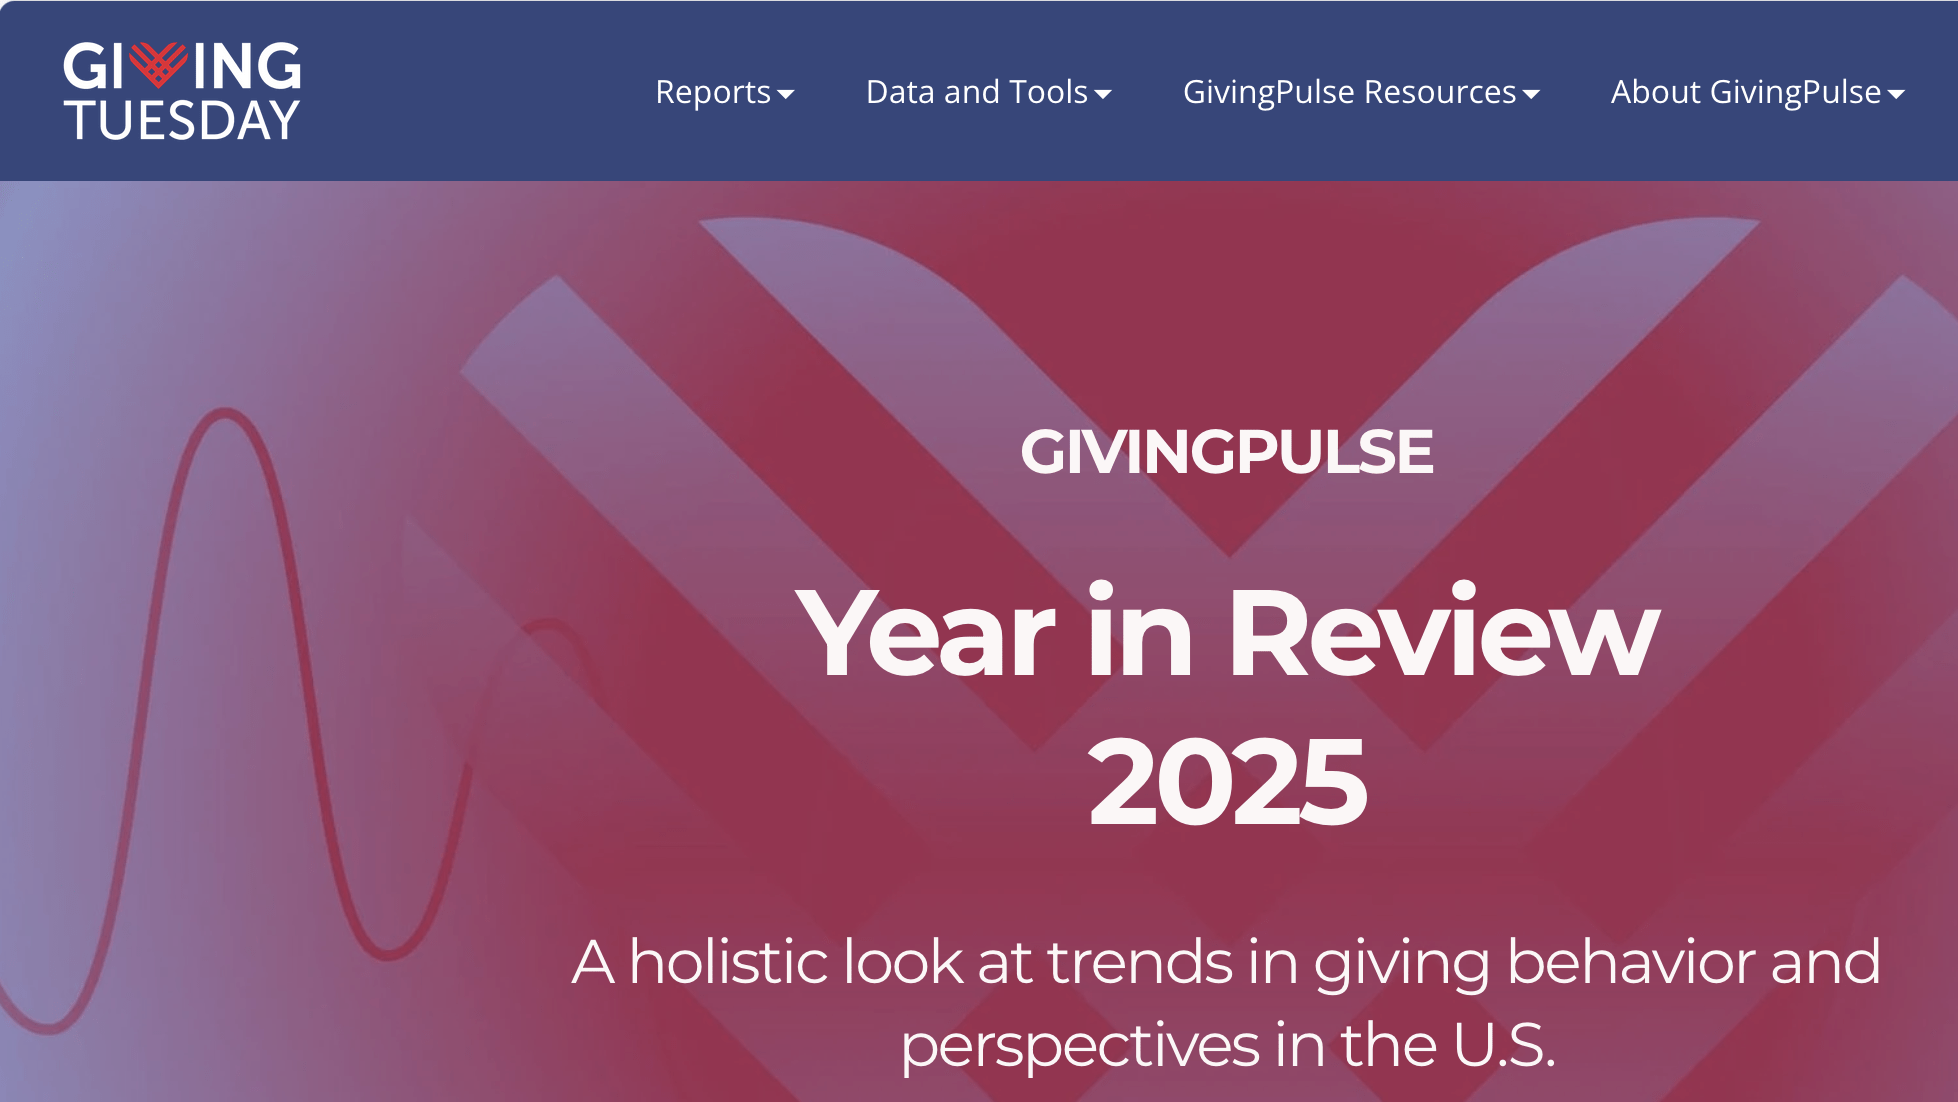This screenshot has width=1958, height=1102.
Task: Open GivingPulse Resources menu
Action: click(x=1349, y=92)
